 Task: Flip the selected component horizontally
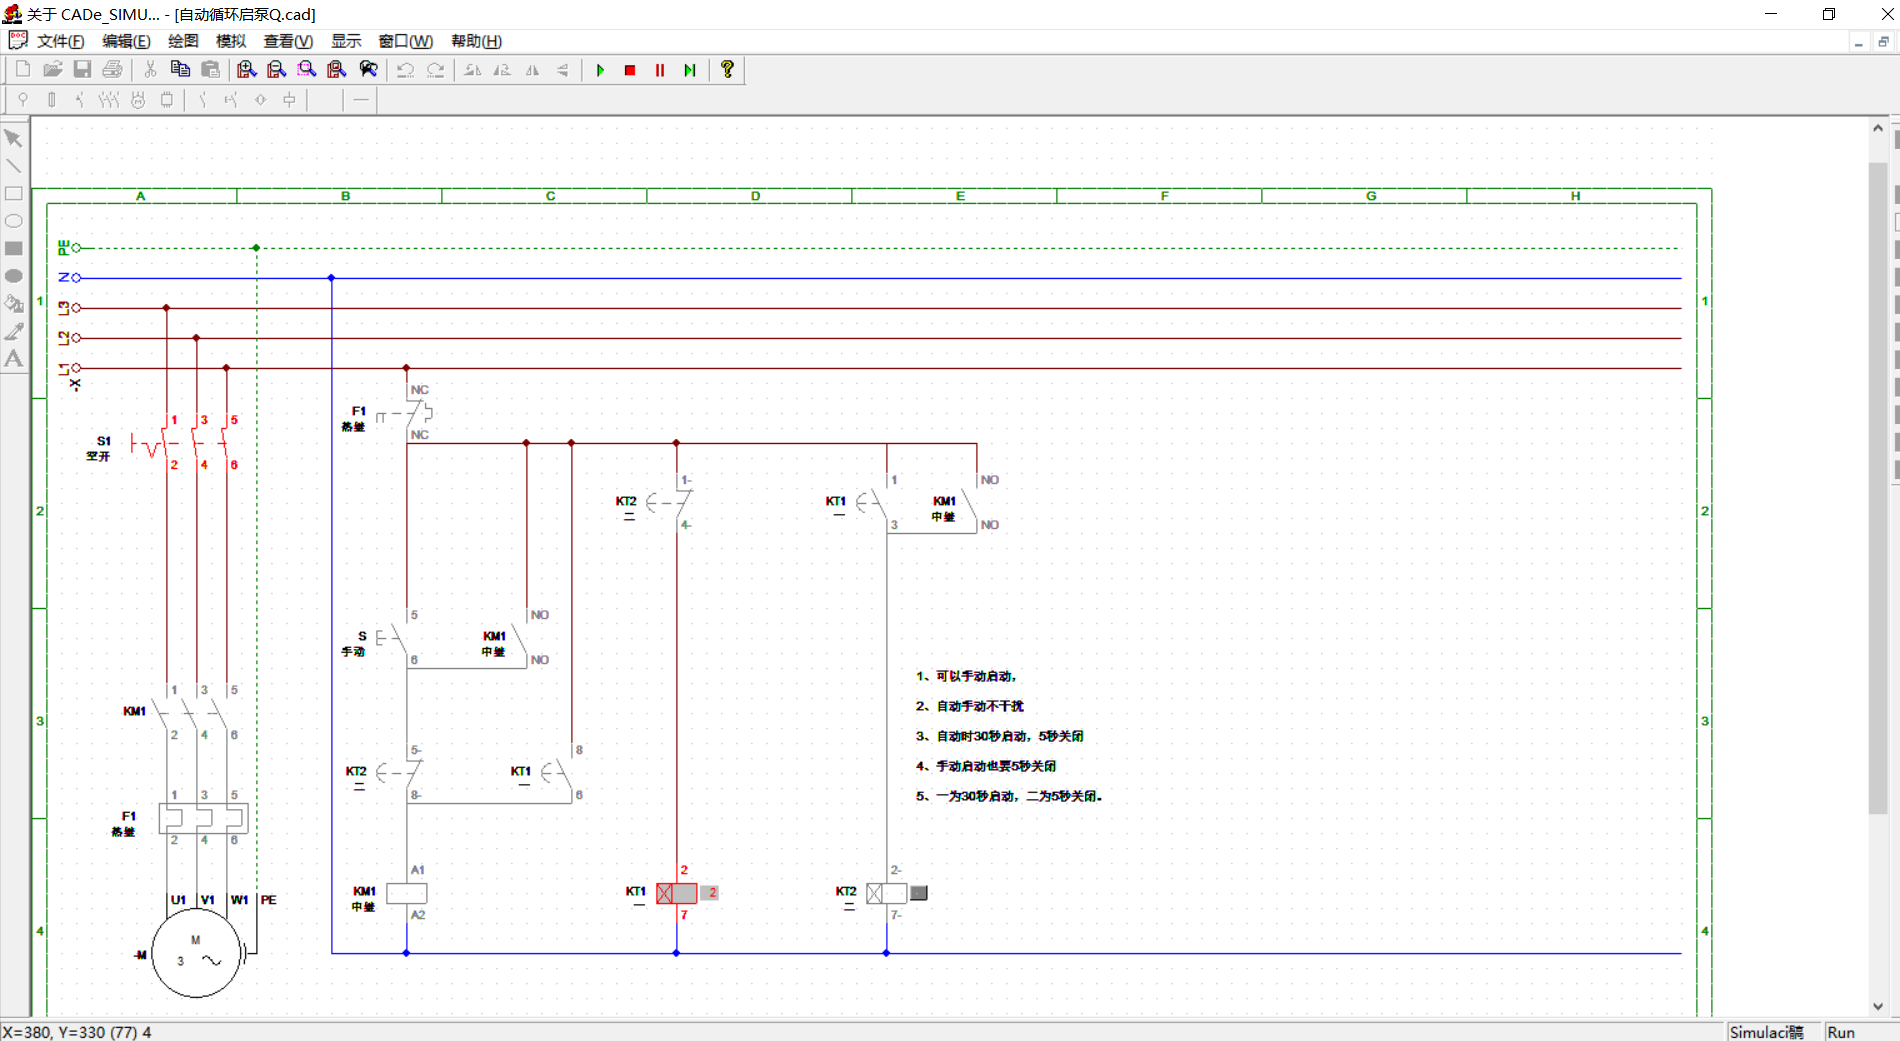coord(532,69)
